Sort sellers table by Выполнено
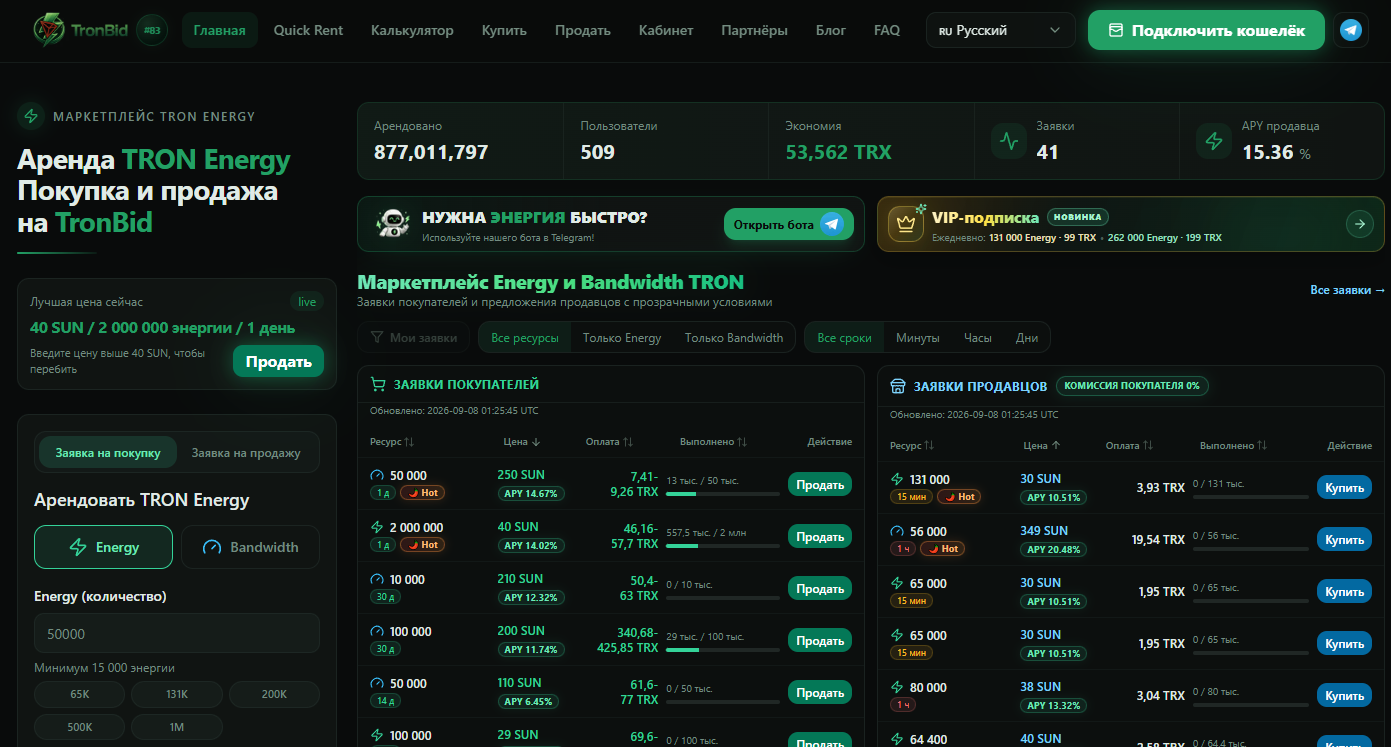The width and height of the screenshot is (1391, 747). 1233,445
